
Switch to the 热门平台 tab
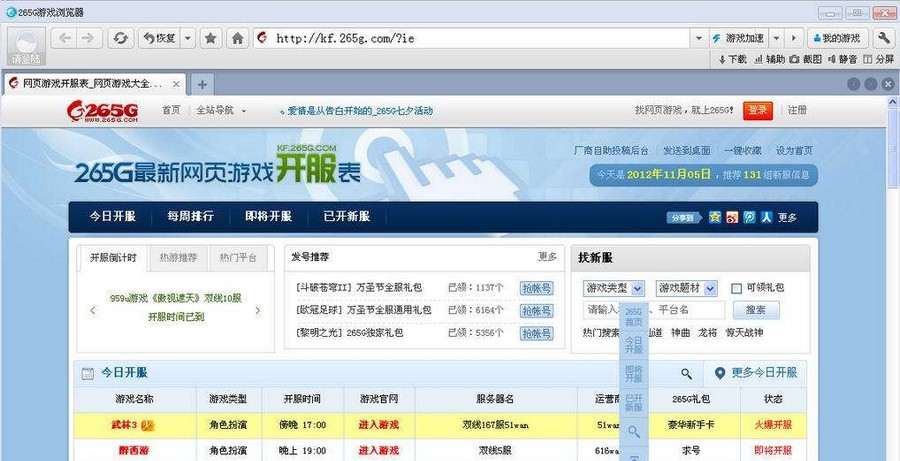tap(238, 258)
